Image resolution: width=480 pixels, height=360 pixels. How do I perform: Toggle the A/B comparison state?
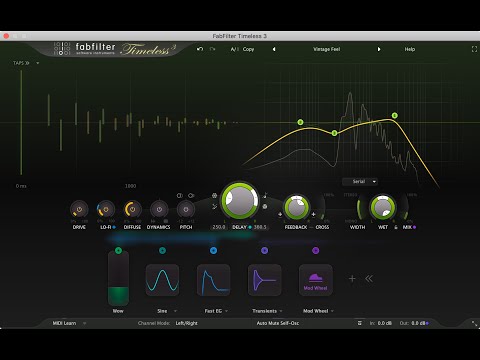point(235,49)
